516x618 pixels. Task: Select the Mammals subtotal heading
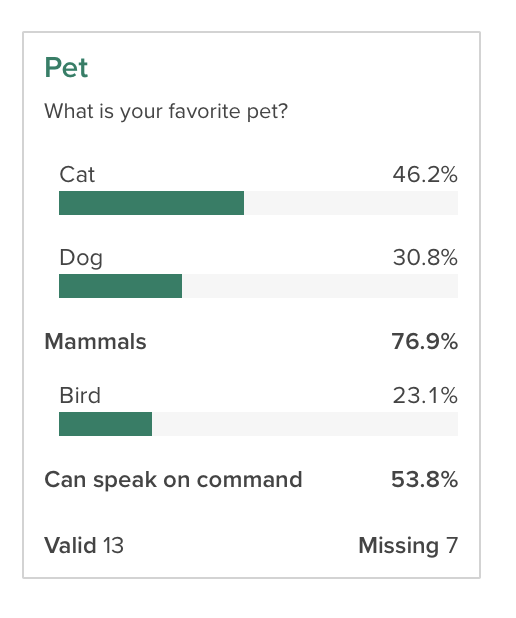click(95, 341)
